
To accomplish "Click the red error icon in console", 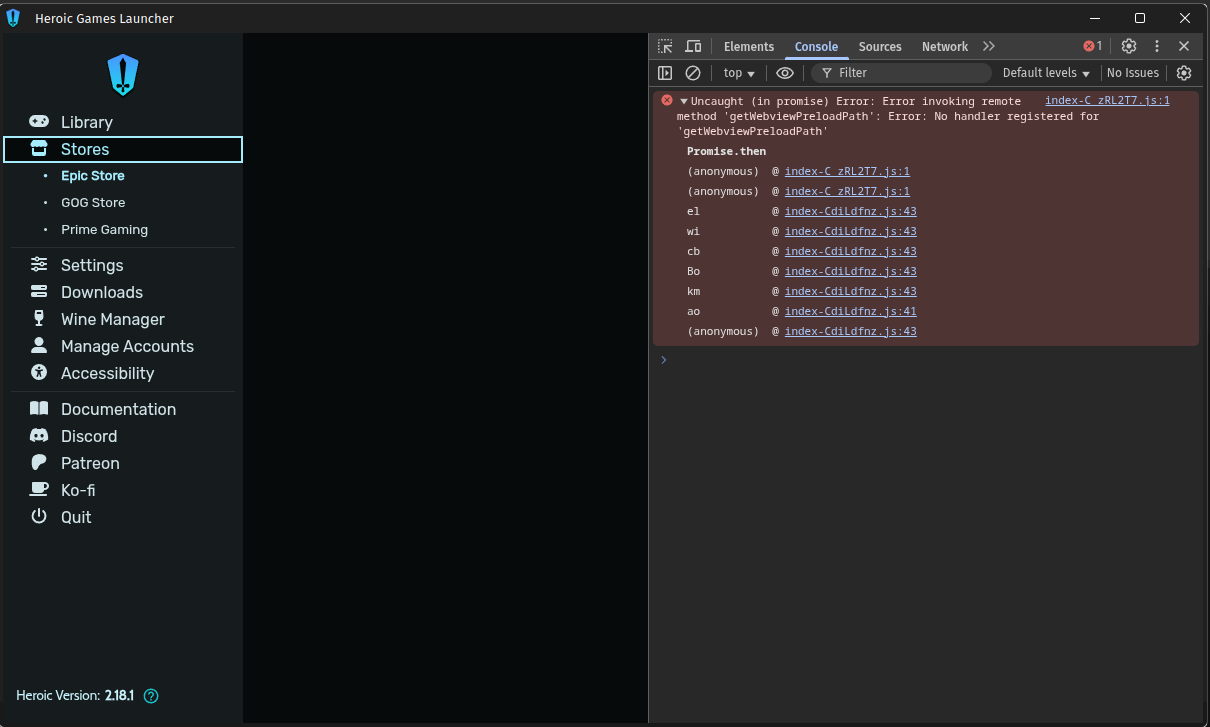I will pos(667,100).
